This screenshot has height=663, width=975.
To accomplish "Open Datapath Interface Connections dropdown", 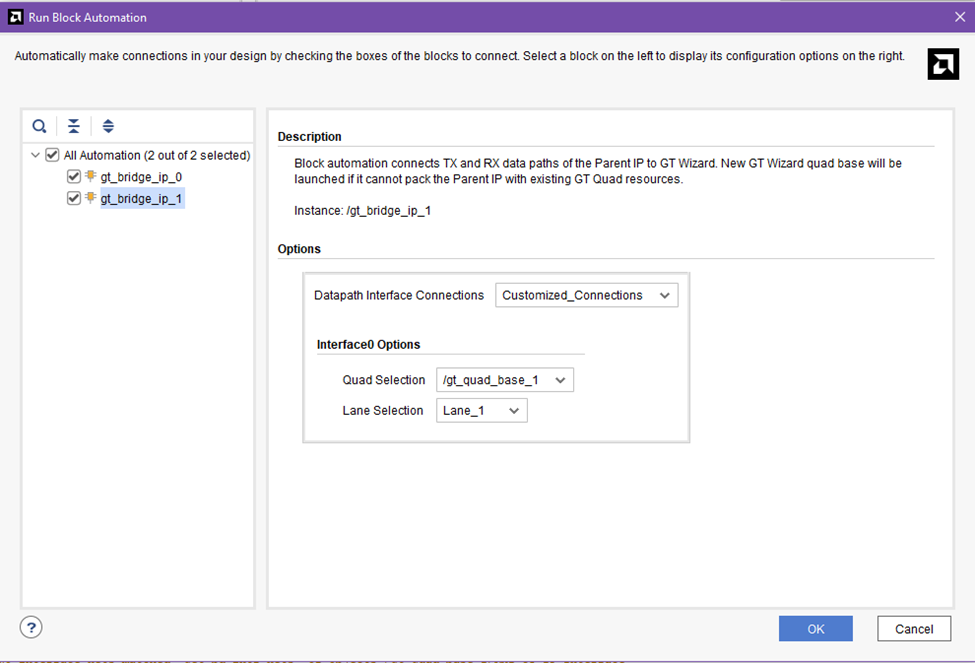I will click(586, 295).
